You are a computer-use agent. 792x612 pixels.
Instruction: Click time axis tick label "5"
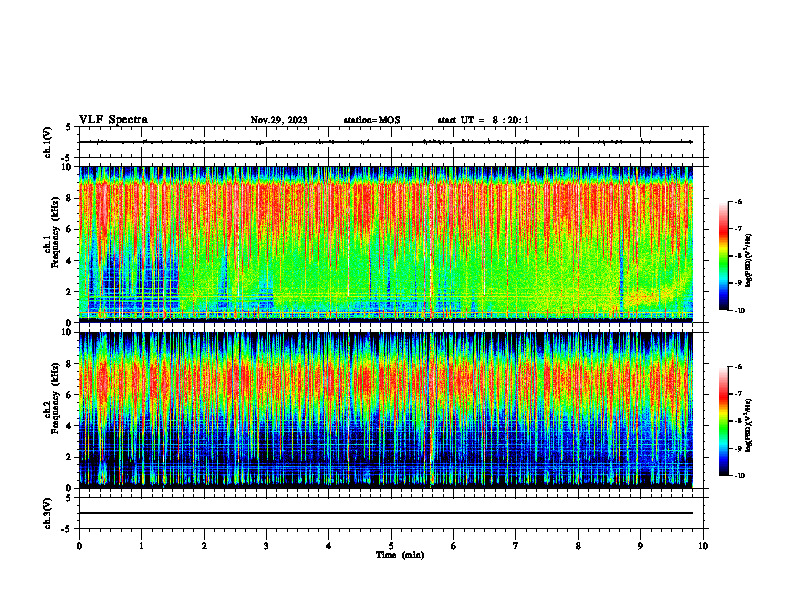point(391,546)
